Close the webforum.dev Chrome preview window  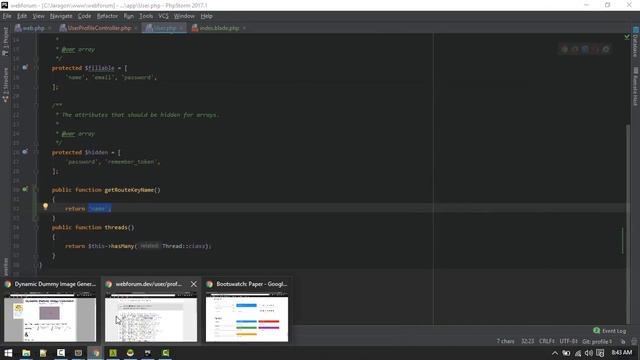[x=193, y=284]
